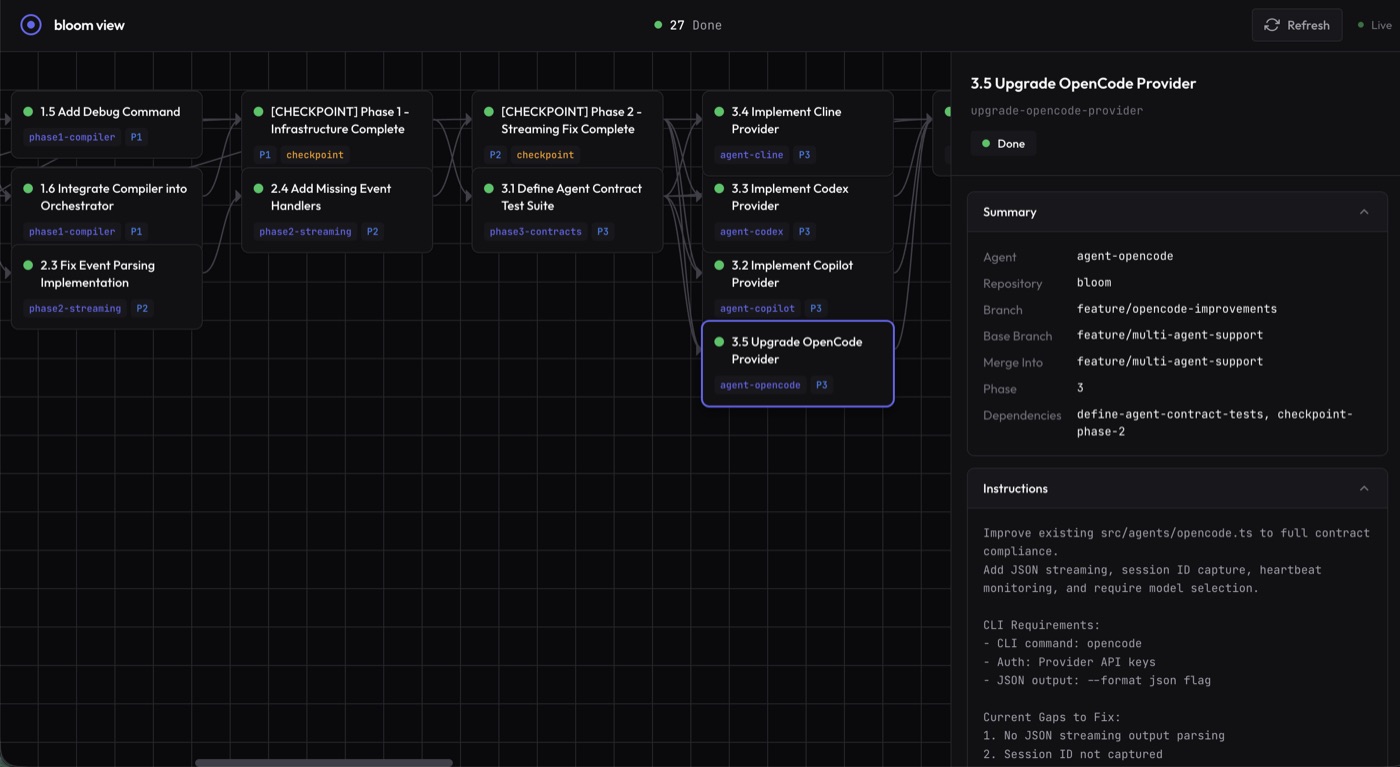Click the green dot beside the 27 Done counter
The height and width of the screenshot is (767, 1400).
pyautogui.click(x=658, y=24)
